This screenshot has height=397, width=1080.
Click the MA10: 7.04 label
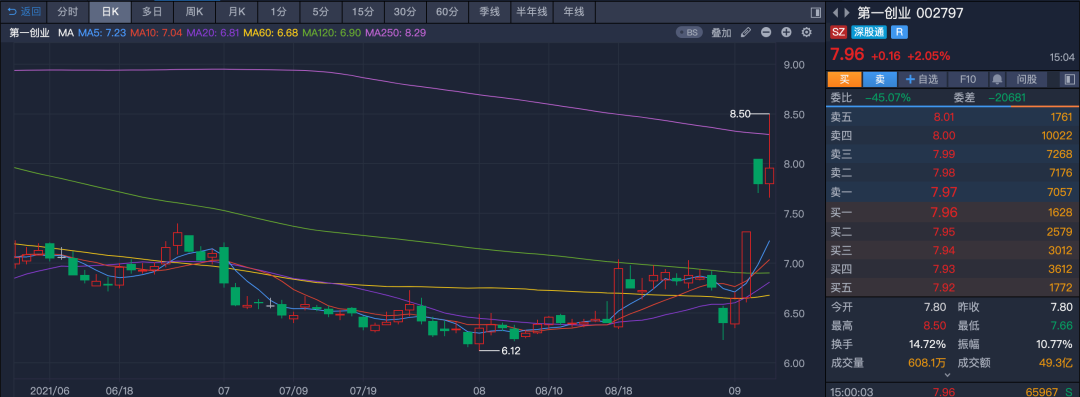pyautogui.click(x=156, y=32)
